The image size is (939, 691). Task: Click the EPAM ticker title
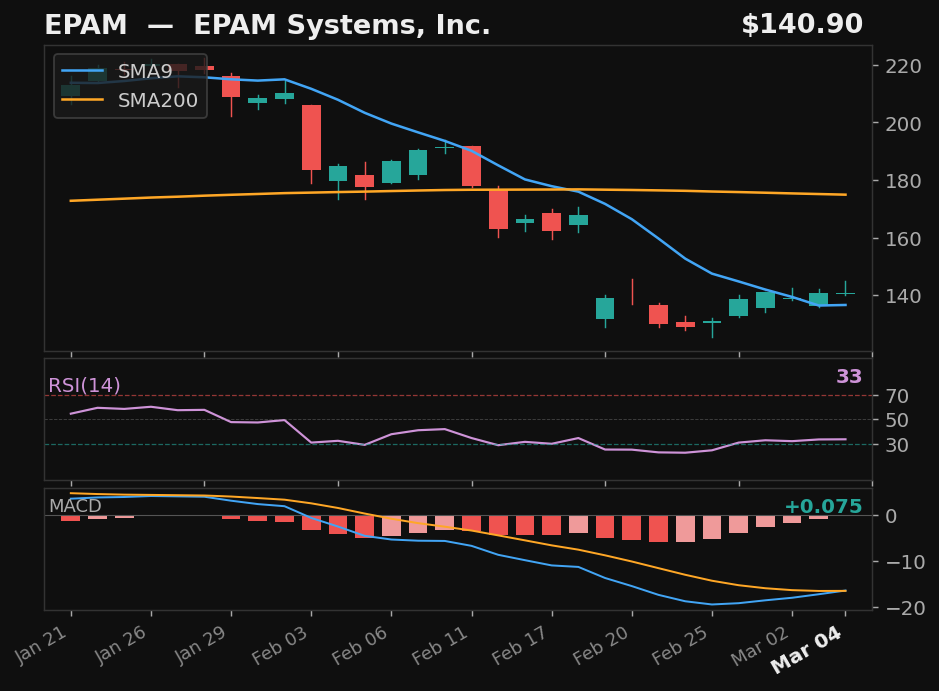point(83,24)
